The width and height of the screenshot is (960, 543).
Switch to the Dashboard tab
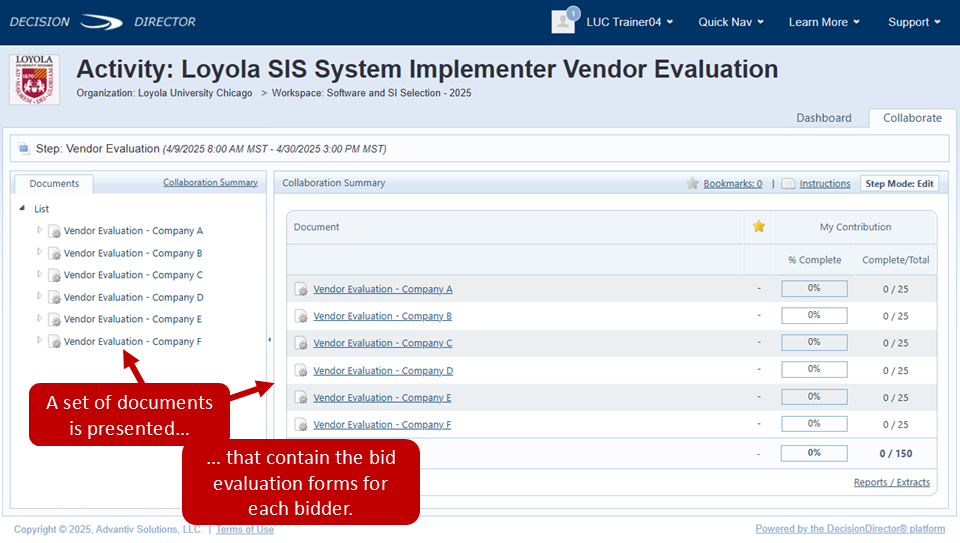[823, 118]
